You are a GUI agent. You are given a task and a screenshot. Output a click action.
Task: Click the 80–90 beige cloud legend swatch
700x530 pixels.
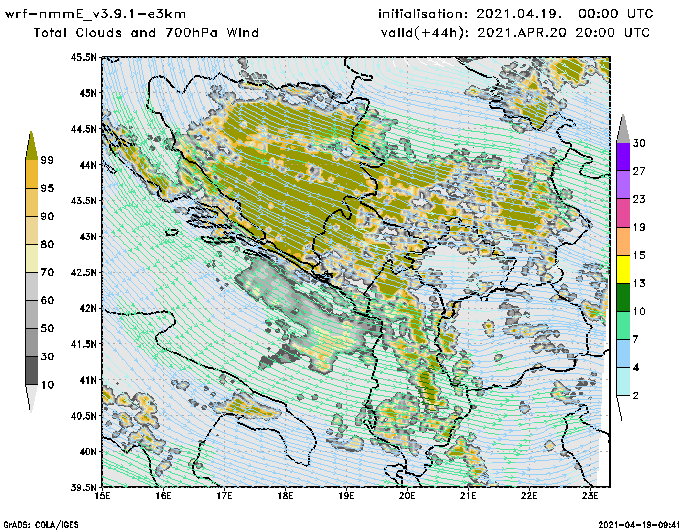tap(31, 230)
